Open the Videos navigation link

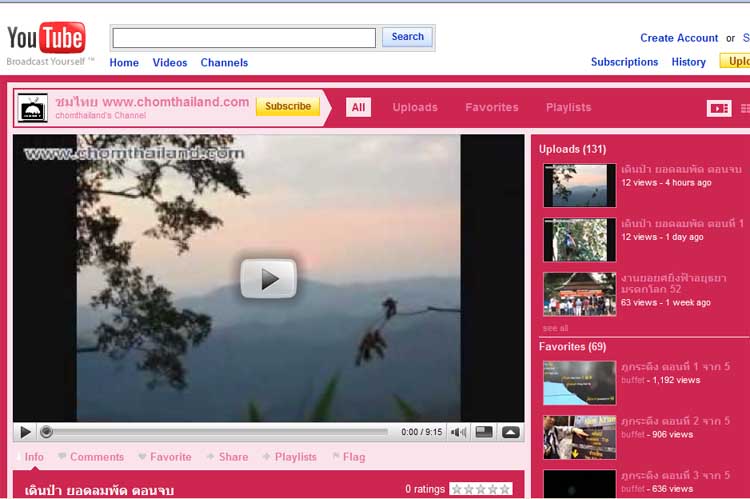[x=170, y=63]
